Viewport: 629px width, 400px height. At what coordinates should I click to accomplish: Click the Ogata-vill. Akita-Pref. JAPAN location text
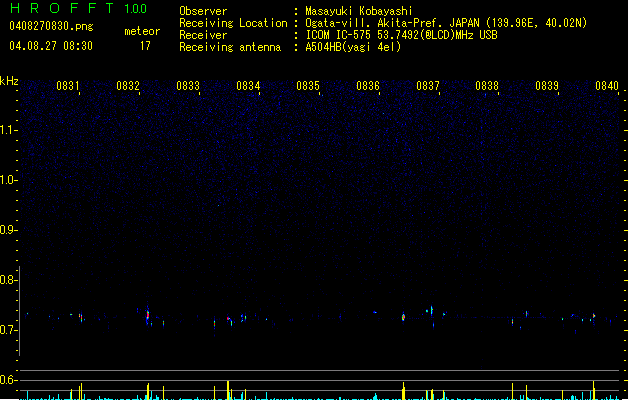point(446,23)
